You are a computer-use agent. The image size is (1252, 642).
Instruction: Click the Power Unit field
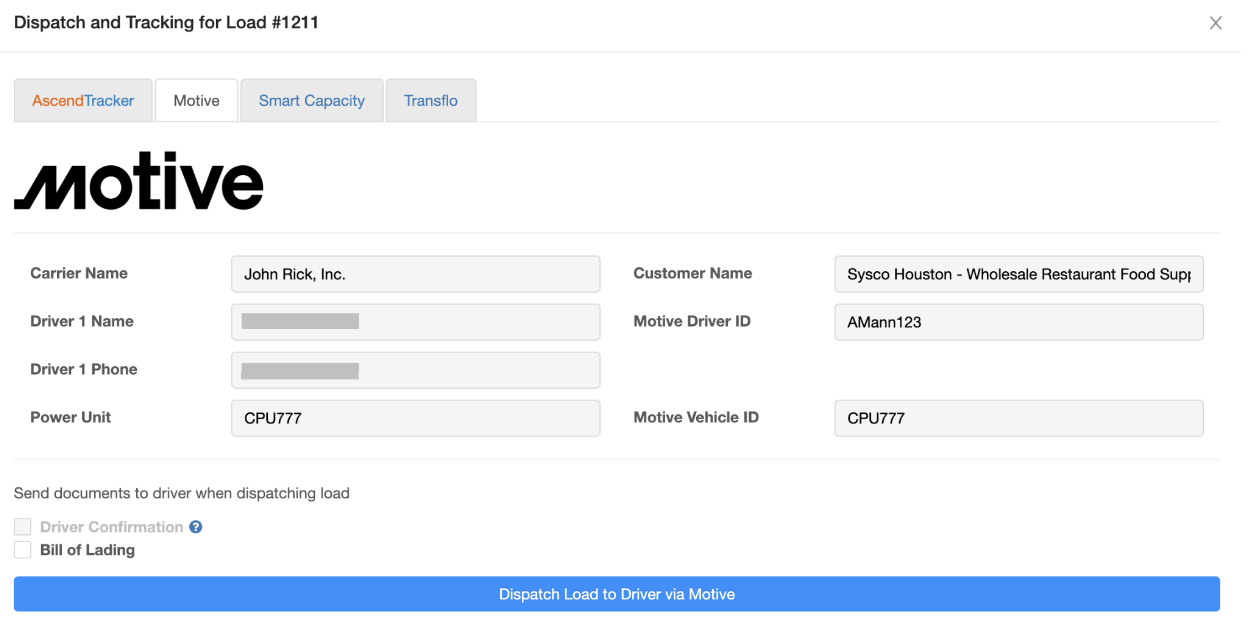pyautogui.click(x=416, y=418)
